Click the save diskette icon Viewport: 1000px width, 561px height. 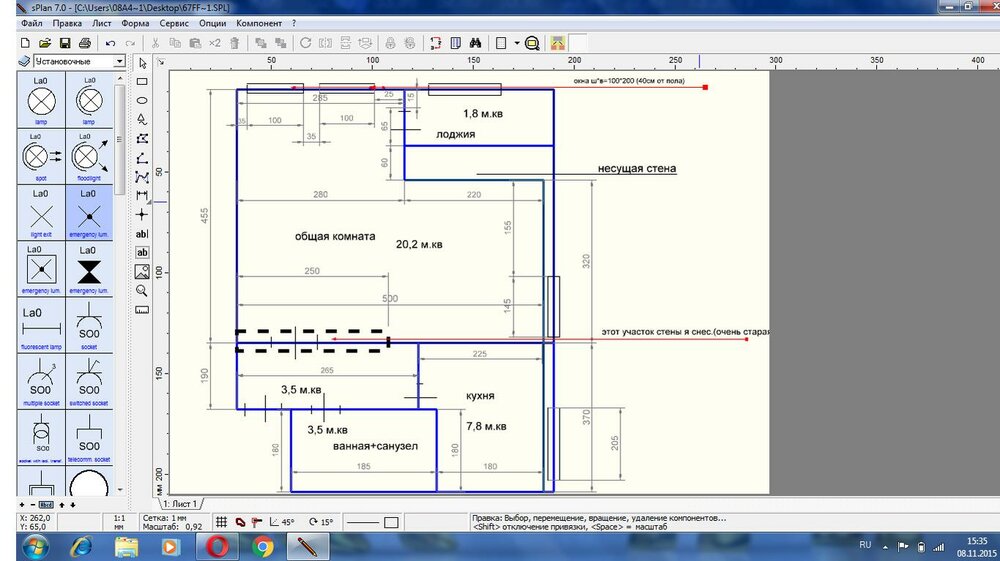[64, 43]
